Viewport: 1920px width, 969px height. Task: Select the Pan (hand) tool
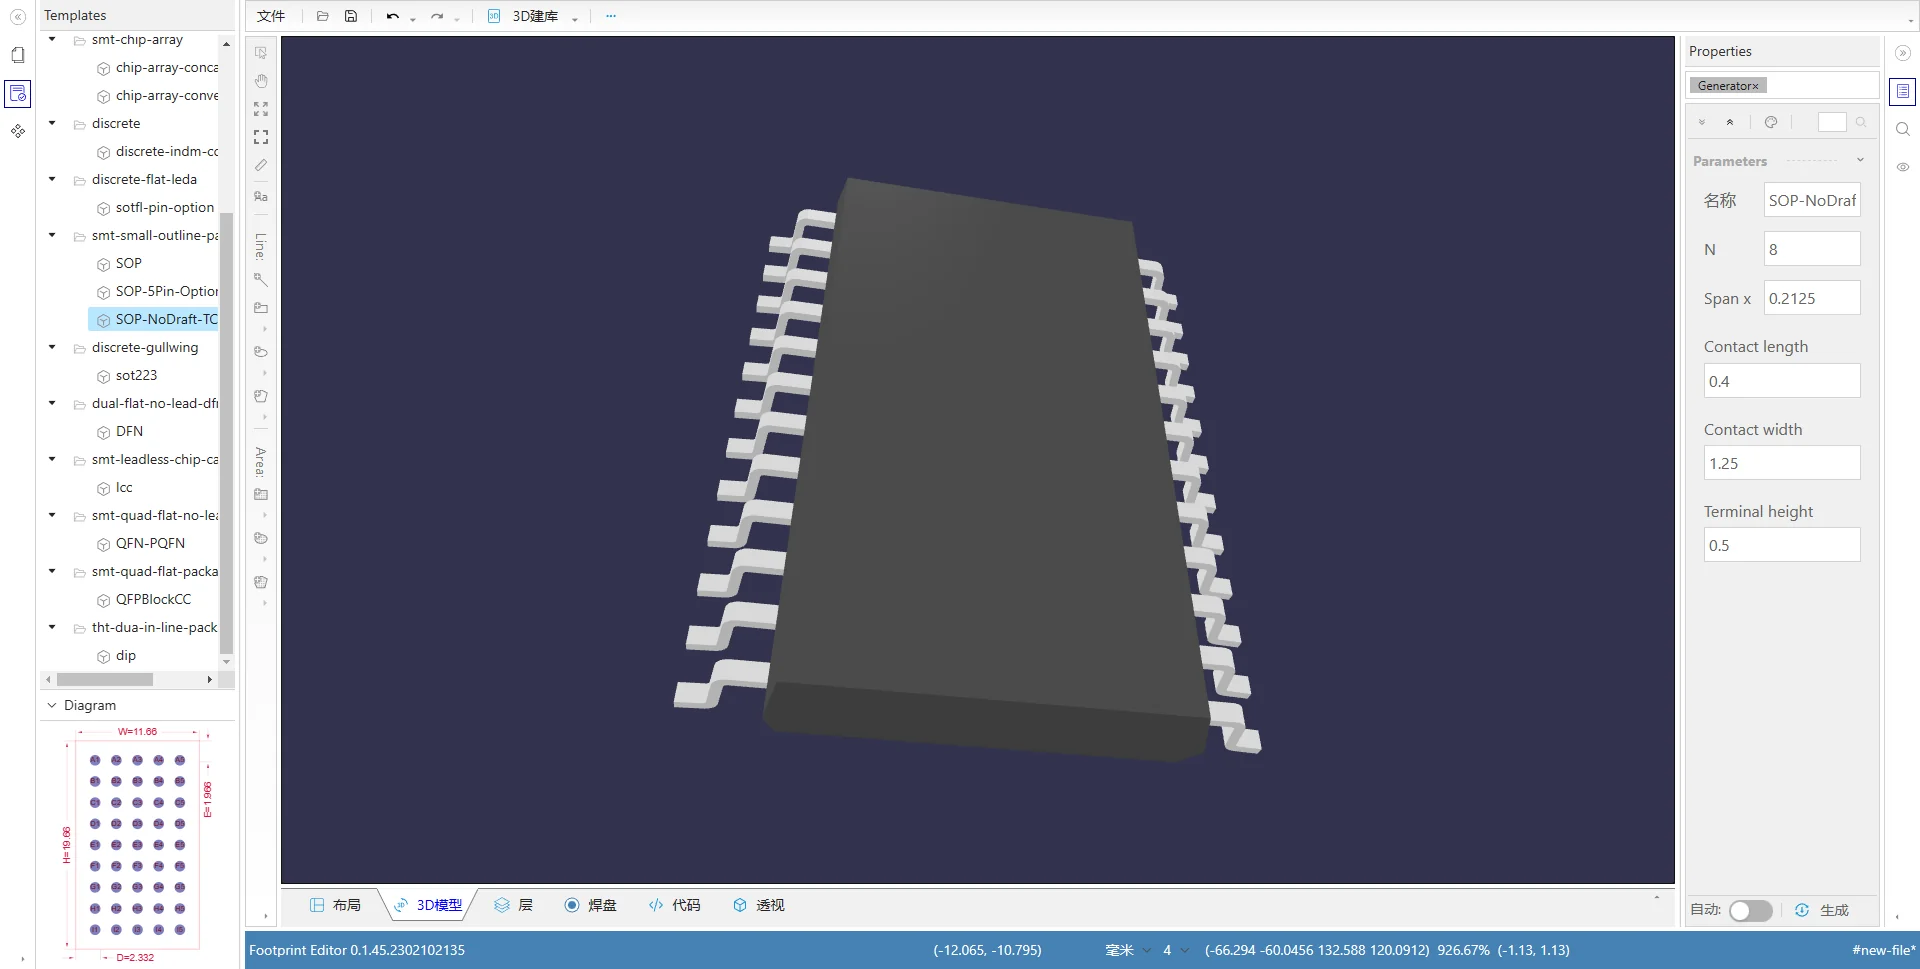click(x=260, y=81)
